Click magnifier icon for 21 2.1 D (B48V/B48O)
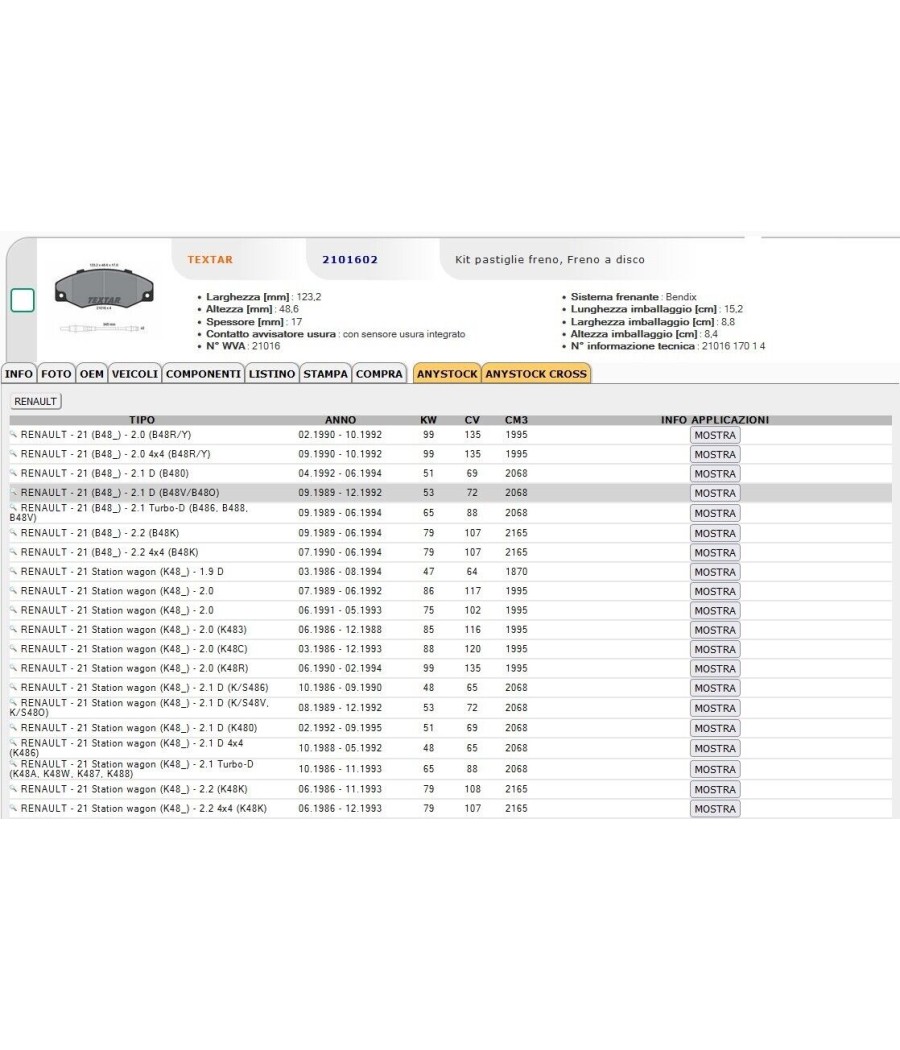The image size is (900, 1050). [13, 492]
